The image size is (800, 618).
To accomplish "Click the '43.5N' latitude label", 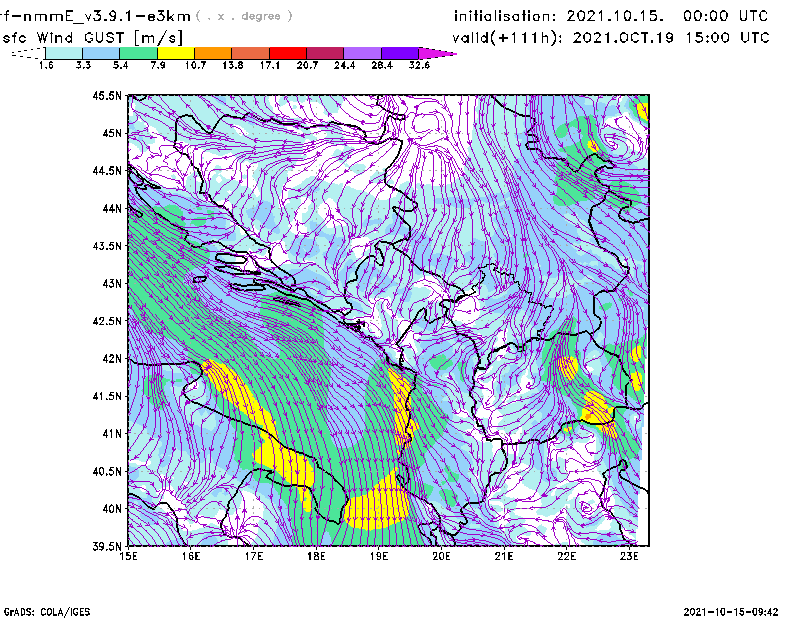I will click(x=107, y=246).
